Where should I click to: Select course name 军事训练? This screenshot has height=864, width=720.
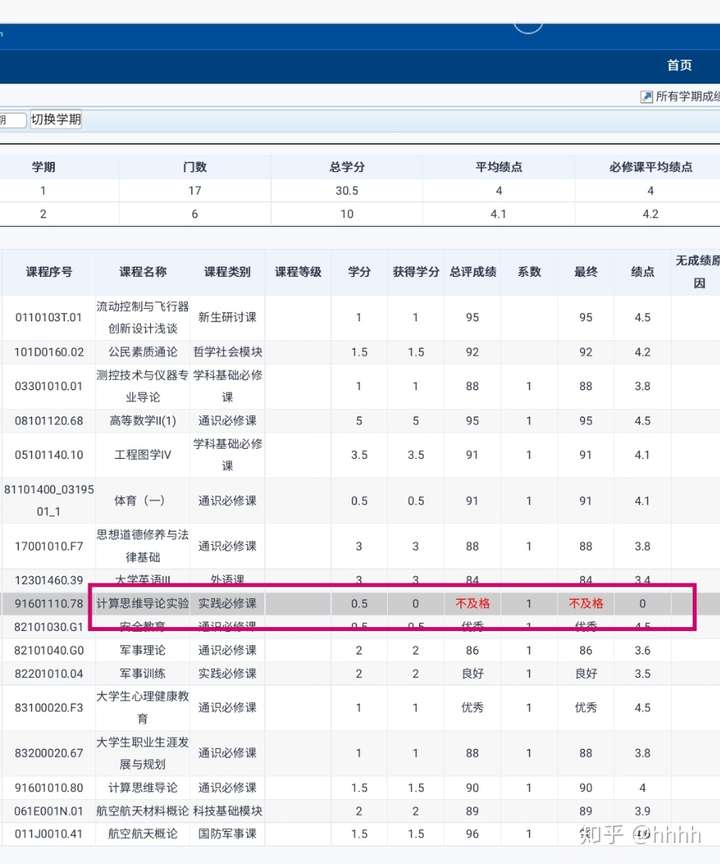pos(143,673)
